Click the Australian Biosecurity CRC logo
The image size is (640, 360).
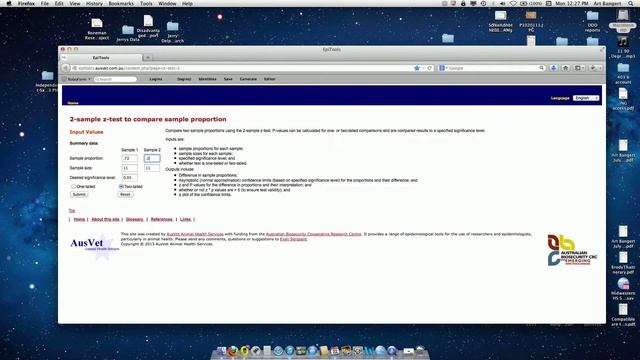tap(572, 250)
